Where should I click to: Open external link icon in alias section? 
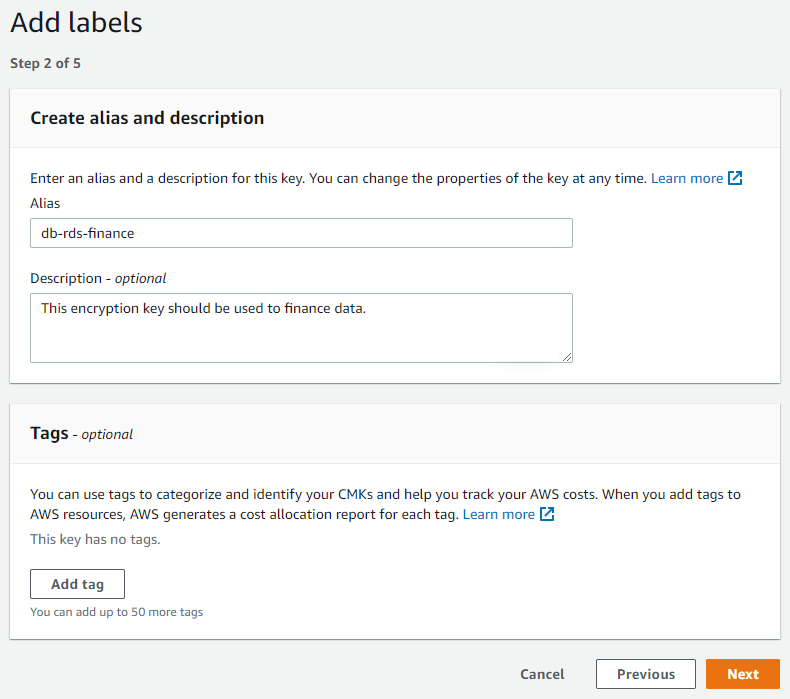[x=735, y=178]
